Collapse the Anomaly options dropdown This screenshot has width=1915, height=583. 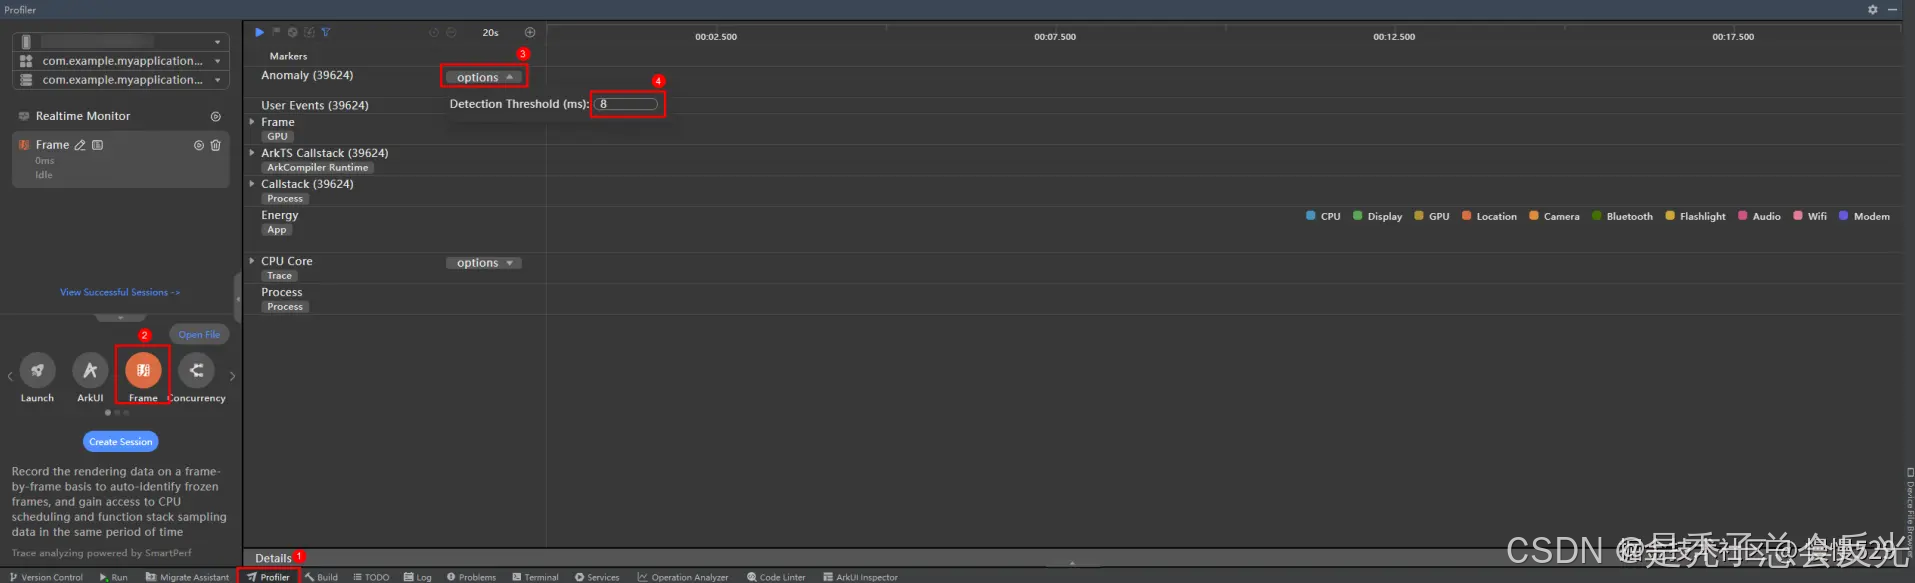pos(484,77)
